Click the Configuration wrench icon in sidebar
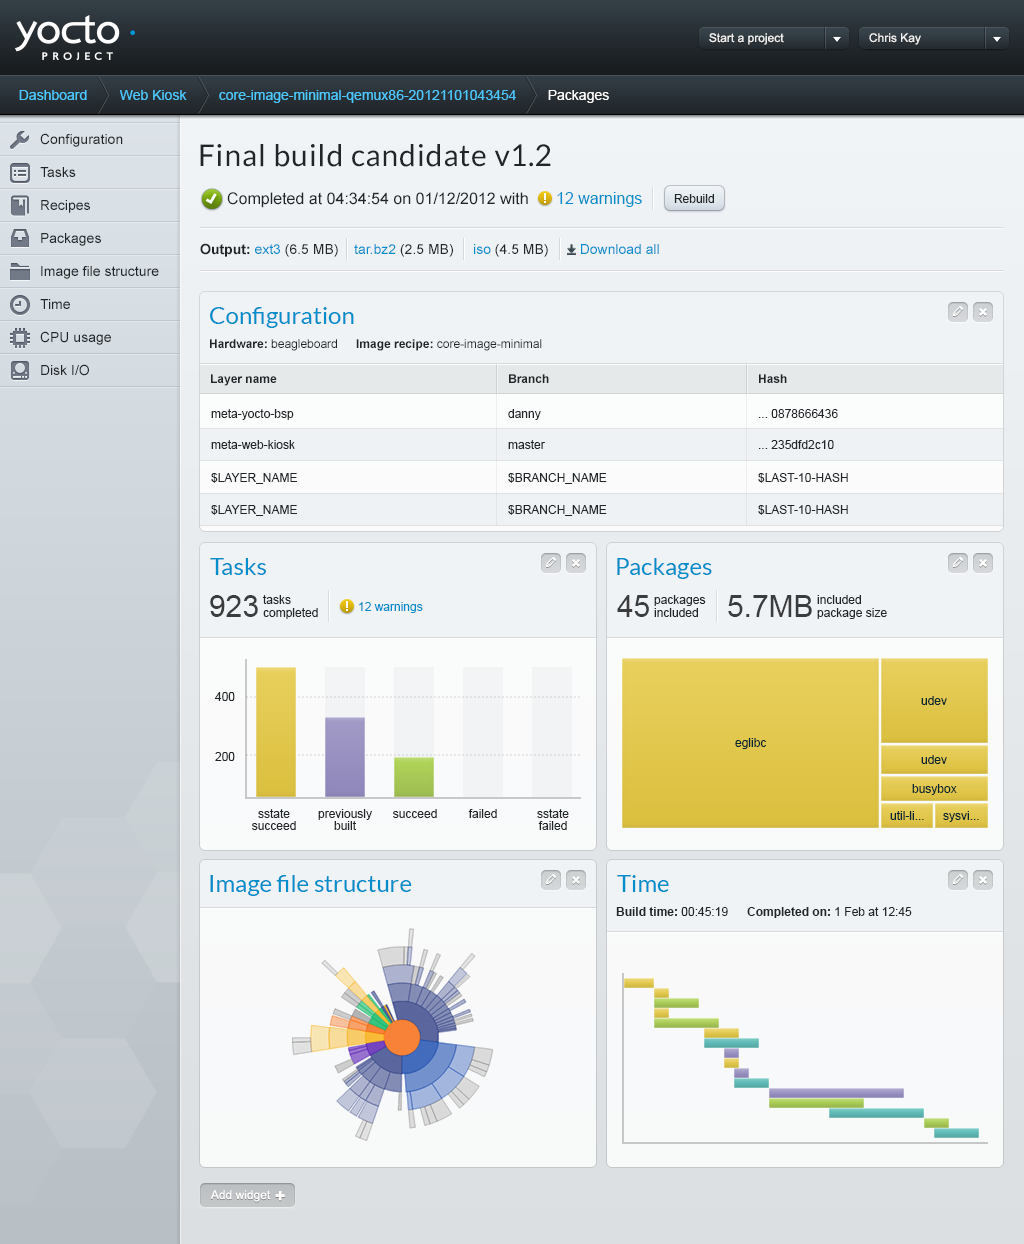This screenshot has height=1244, width=1024. point(20,140)
